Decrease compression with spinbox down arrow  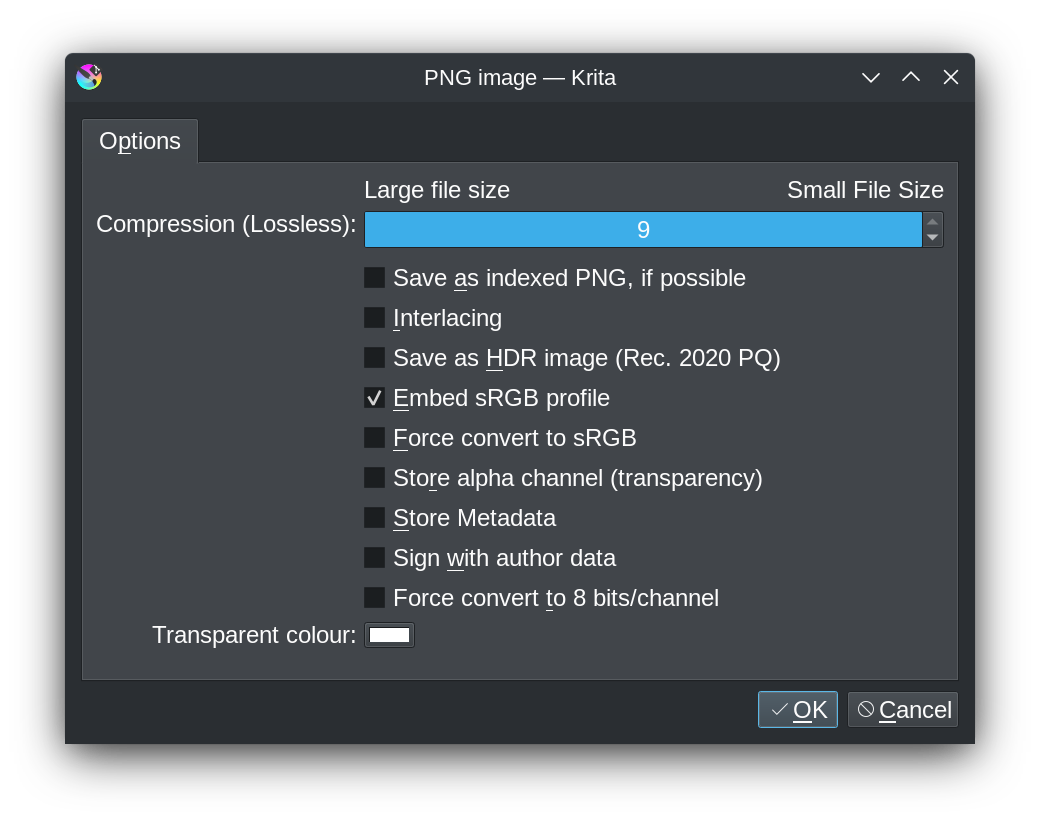tap(933, 237)
